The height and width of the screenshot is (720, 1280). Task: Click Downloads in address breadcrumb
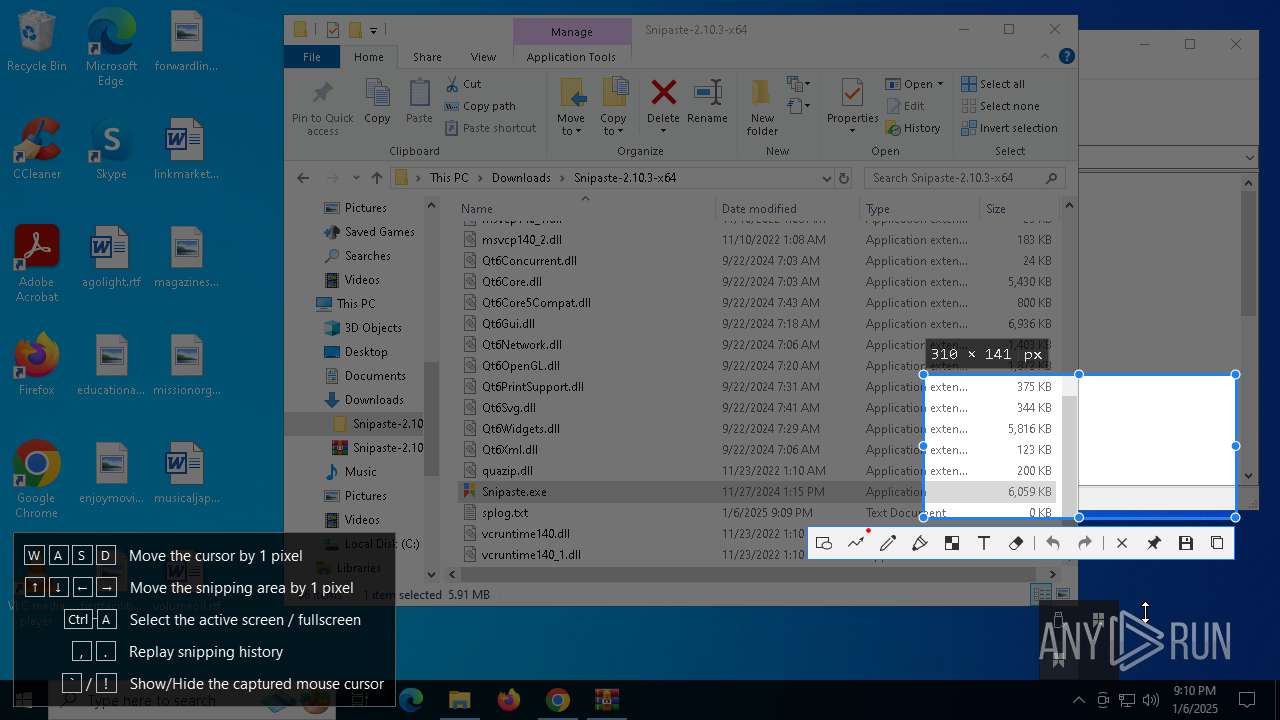click(x=521, y=178)
